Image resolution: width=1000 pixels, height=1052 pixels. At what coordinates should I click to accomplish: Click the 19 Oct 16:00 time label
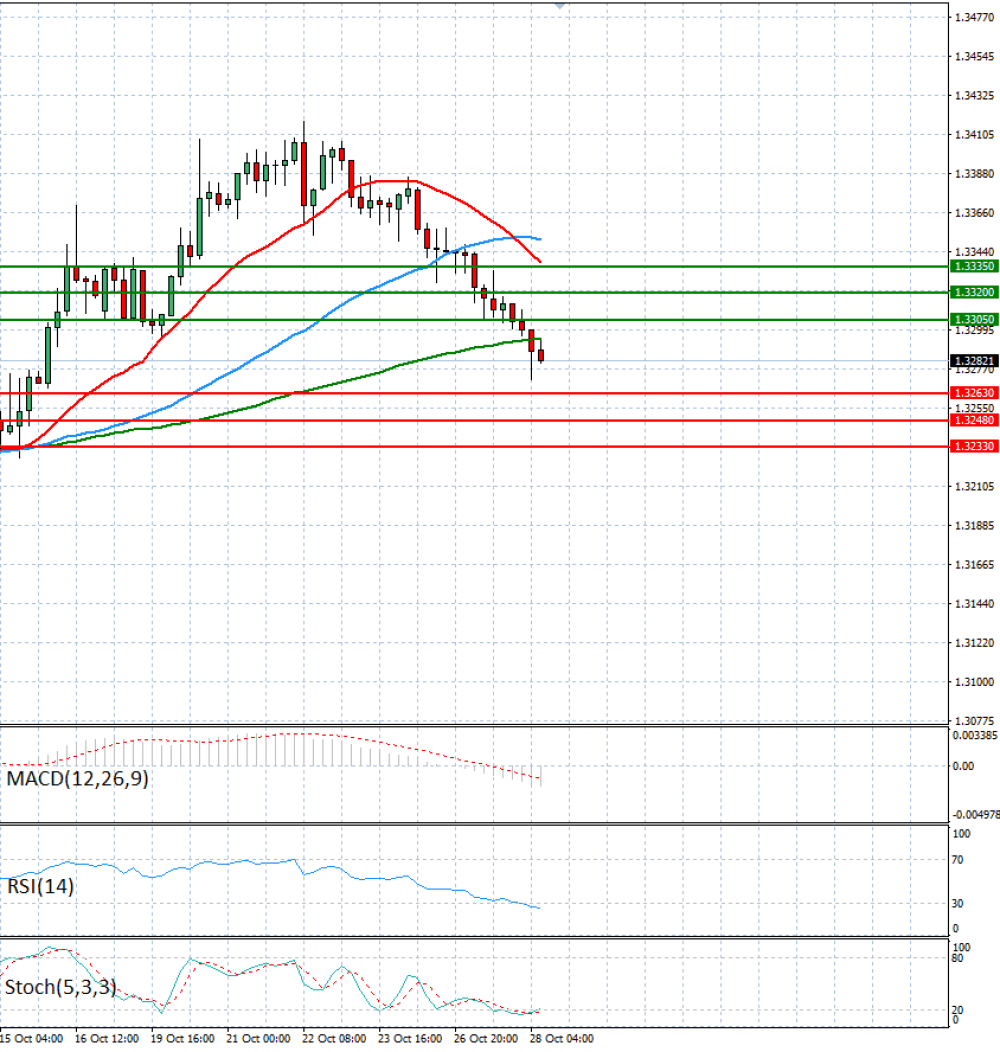click(183, 1039)
